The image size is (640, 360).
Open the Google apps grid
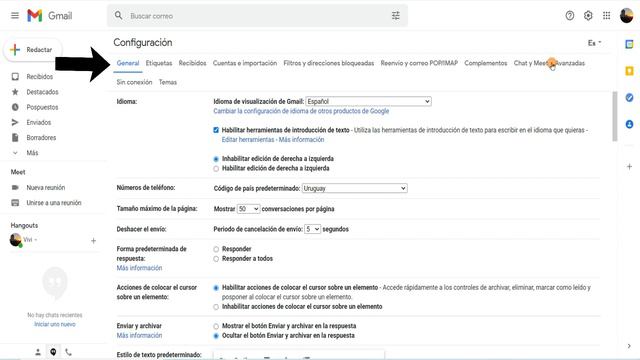pyautogui.click(x=607, y=16)
